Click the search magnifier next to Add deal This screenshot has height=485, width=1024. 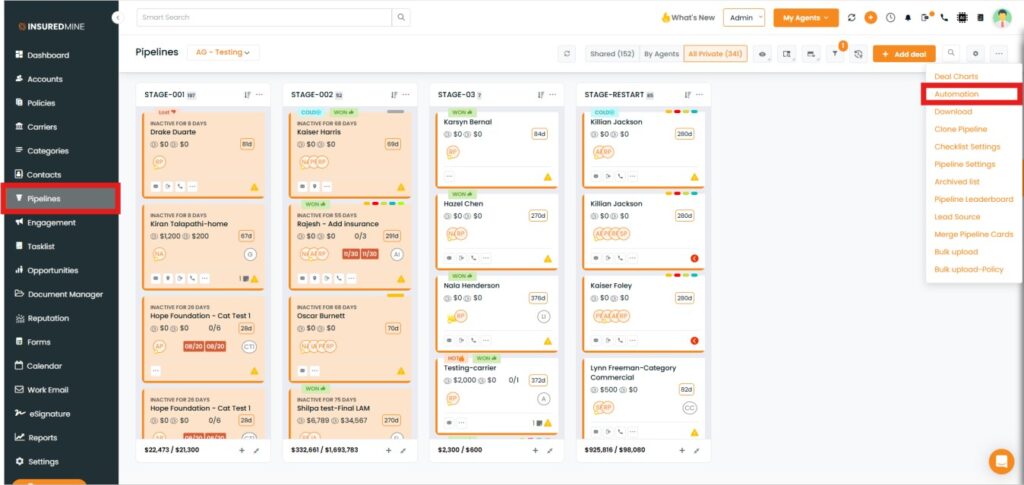950,53
